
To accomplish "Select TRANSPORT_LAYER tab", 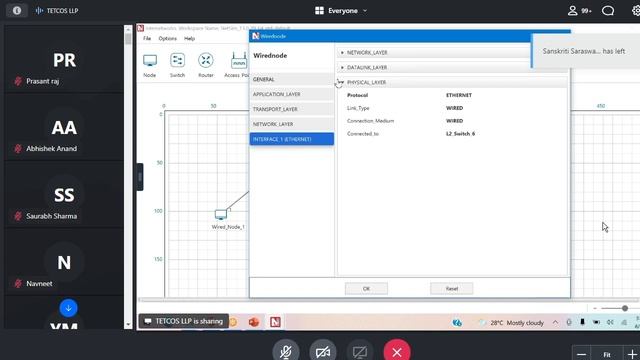I will pos(292,109).
